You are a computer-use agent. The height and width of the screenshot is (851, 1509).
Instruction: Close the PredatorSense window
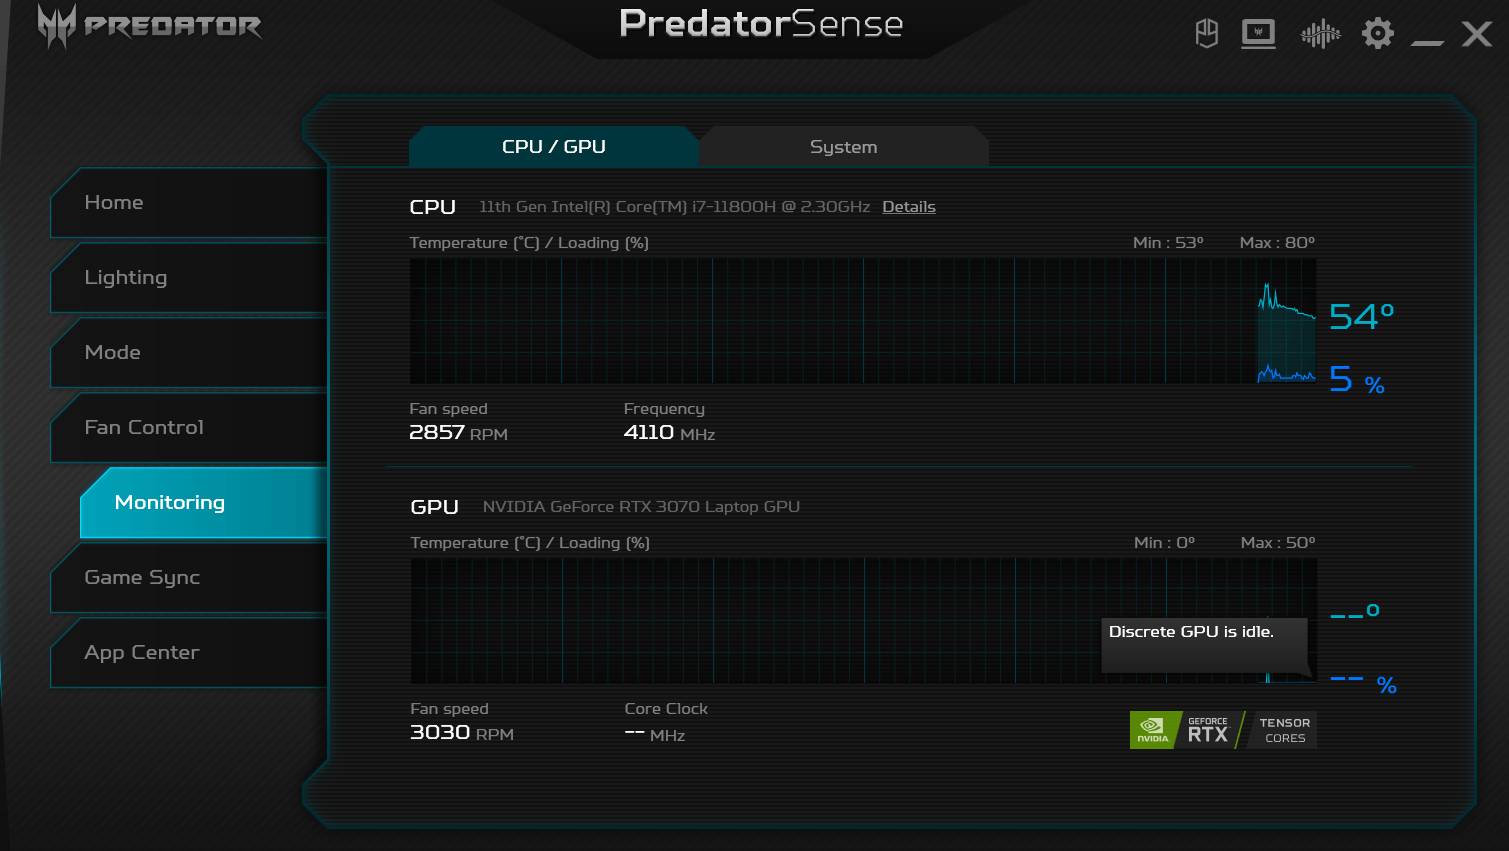[1476, 34]
